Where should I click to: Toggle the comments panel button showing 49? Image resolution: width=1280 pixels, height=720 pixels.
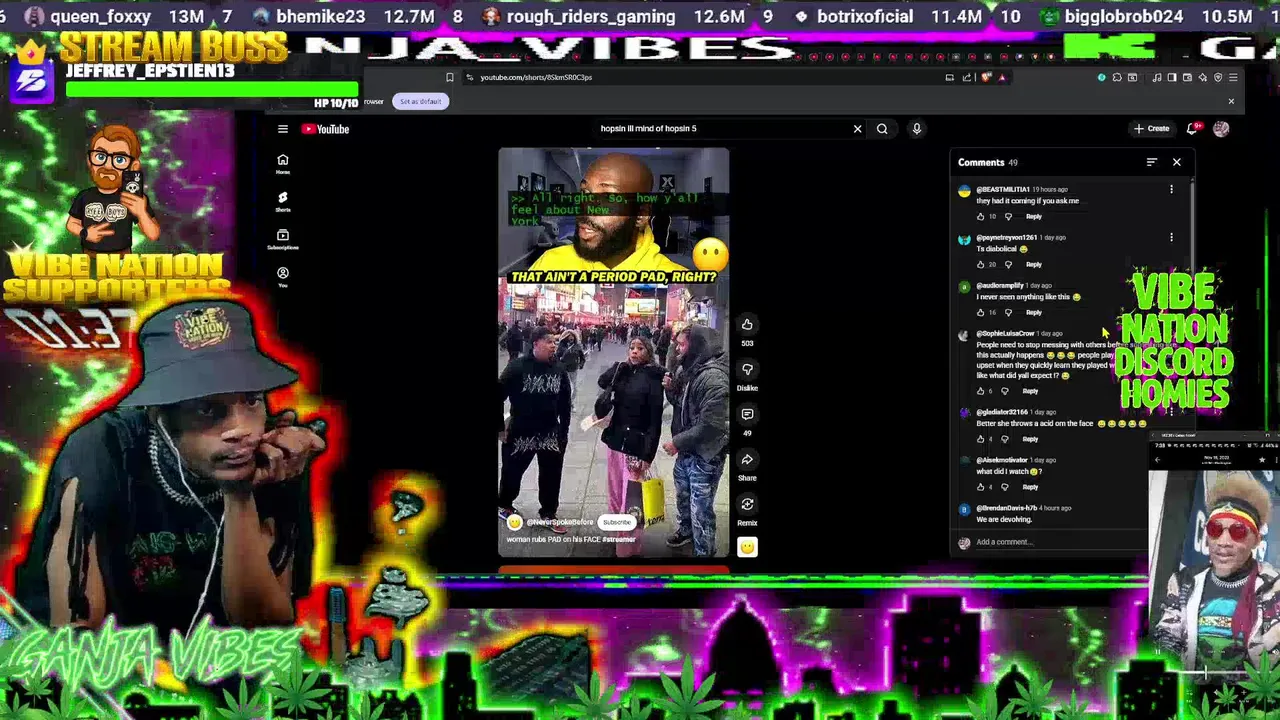click(x=747, y=415)
